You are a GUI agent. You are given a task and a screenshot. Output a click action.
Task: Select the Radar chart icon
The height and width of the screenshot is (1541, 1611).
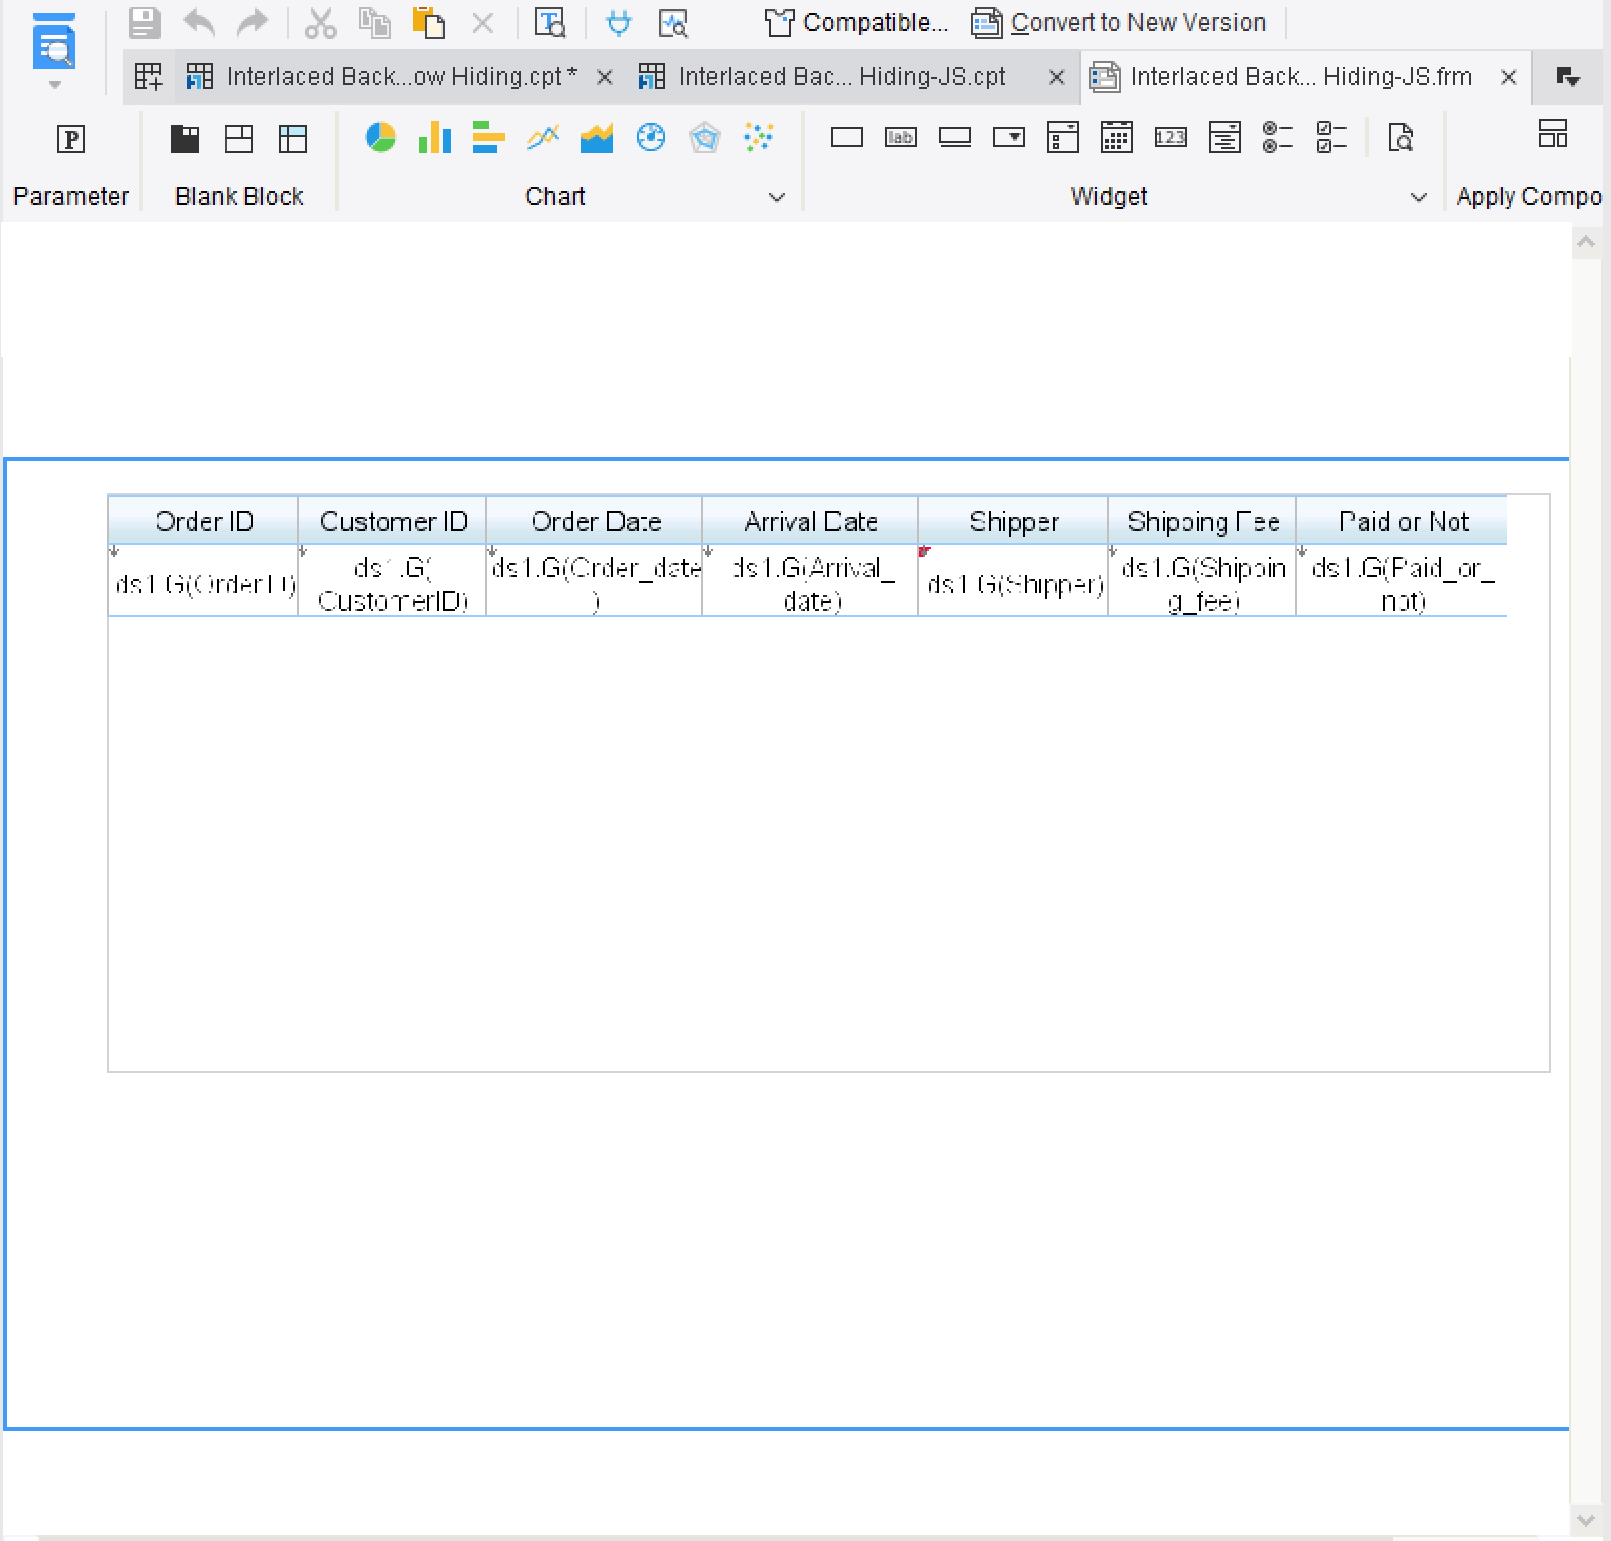click(x=705, y=138)
